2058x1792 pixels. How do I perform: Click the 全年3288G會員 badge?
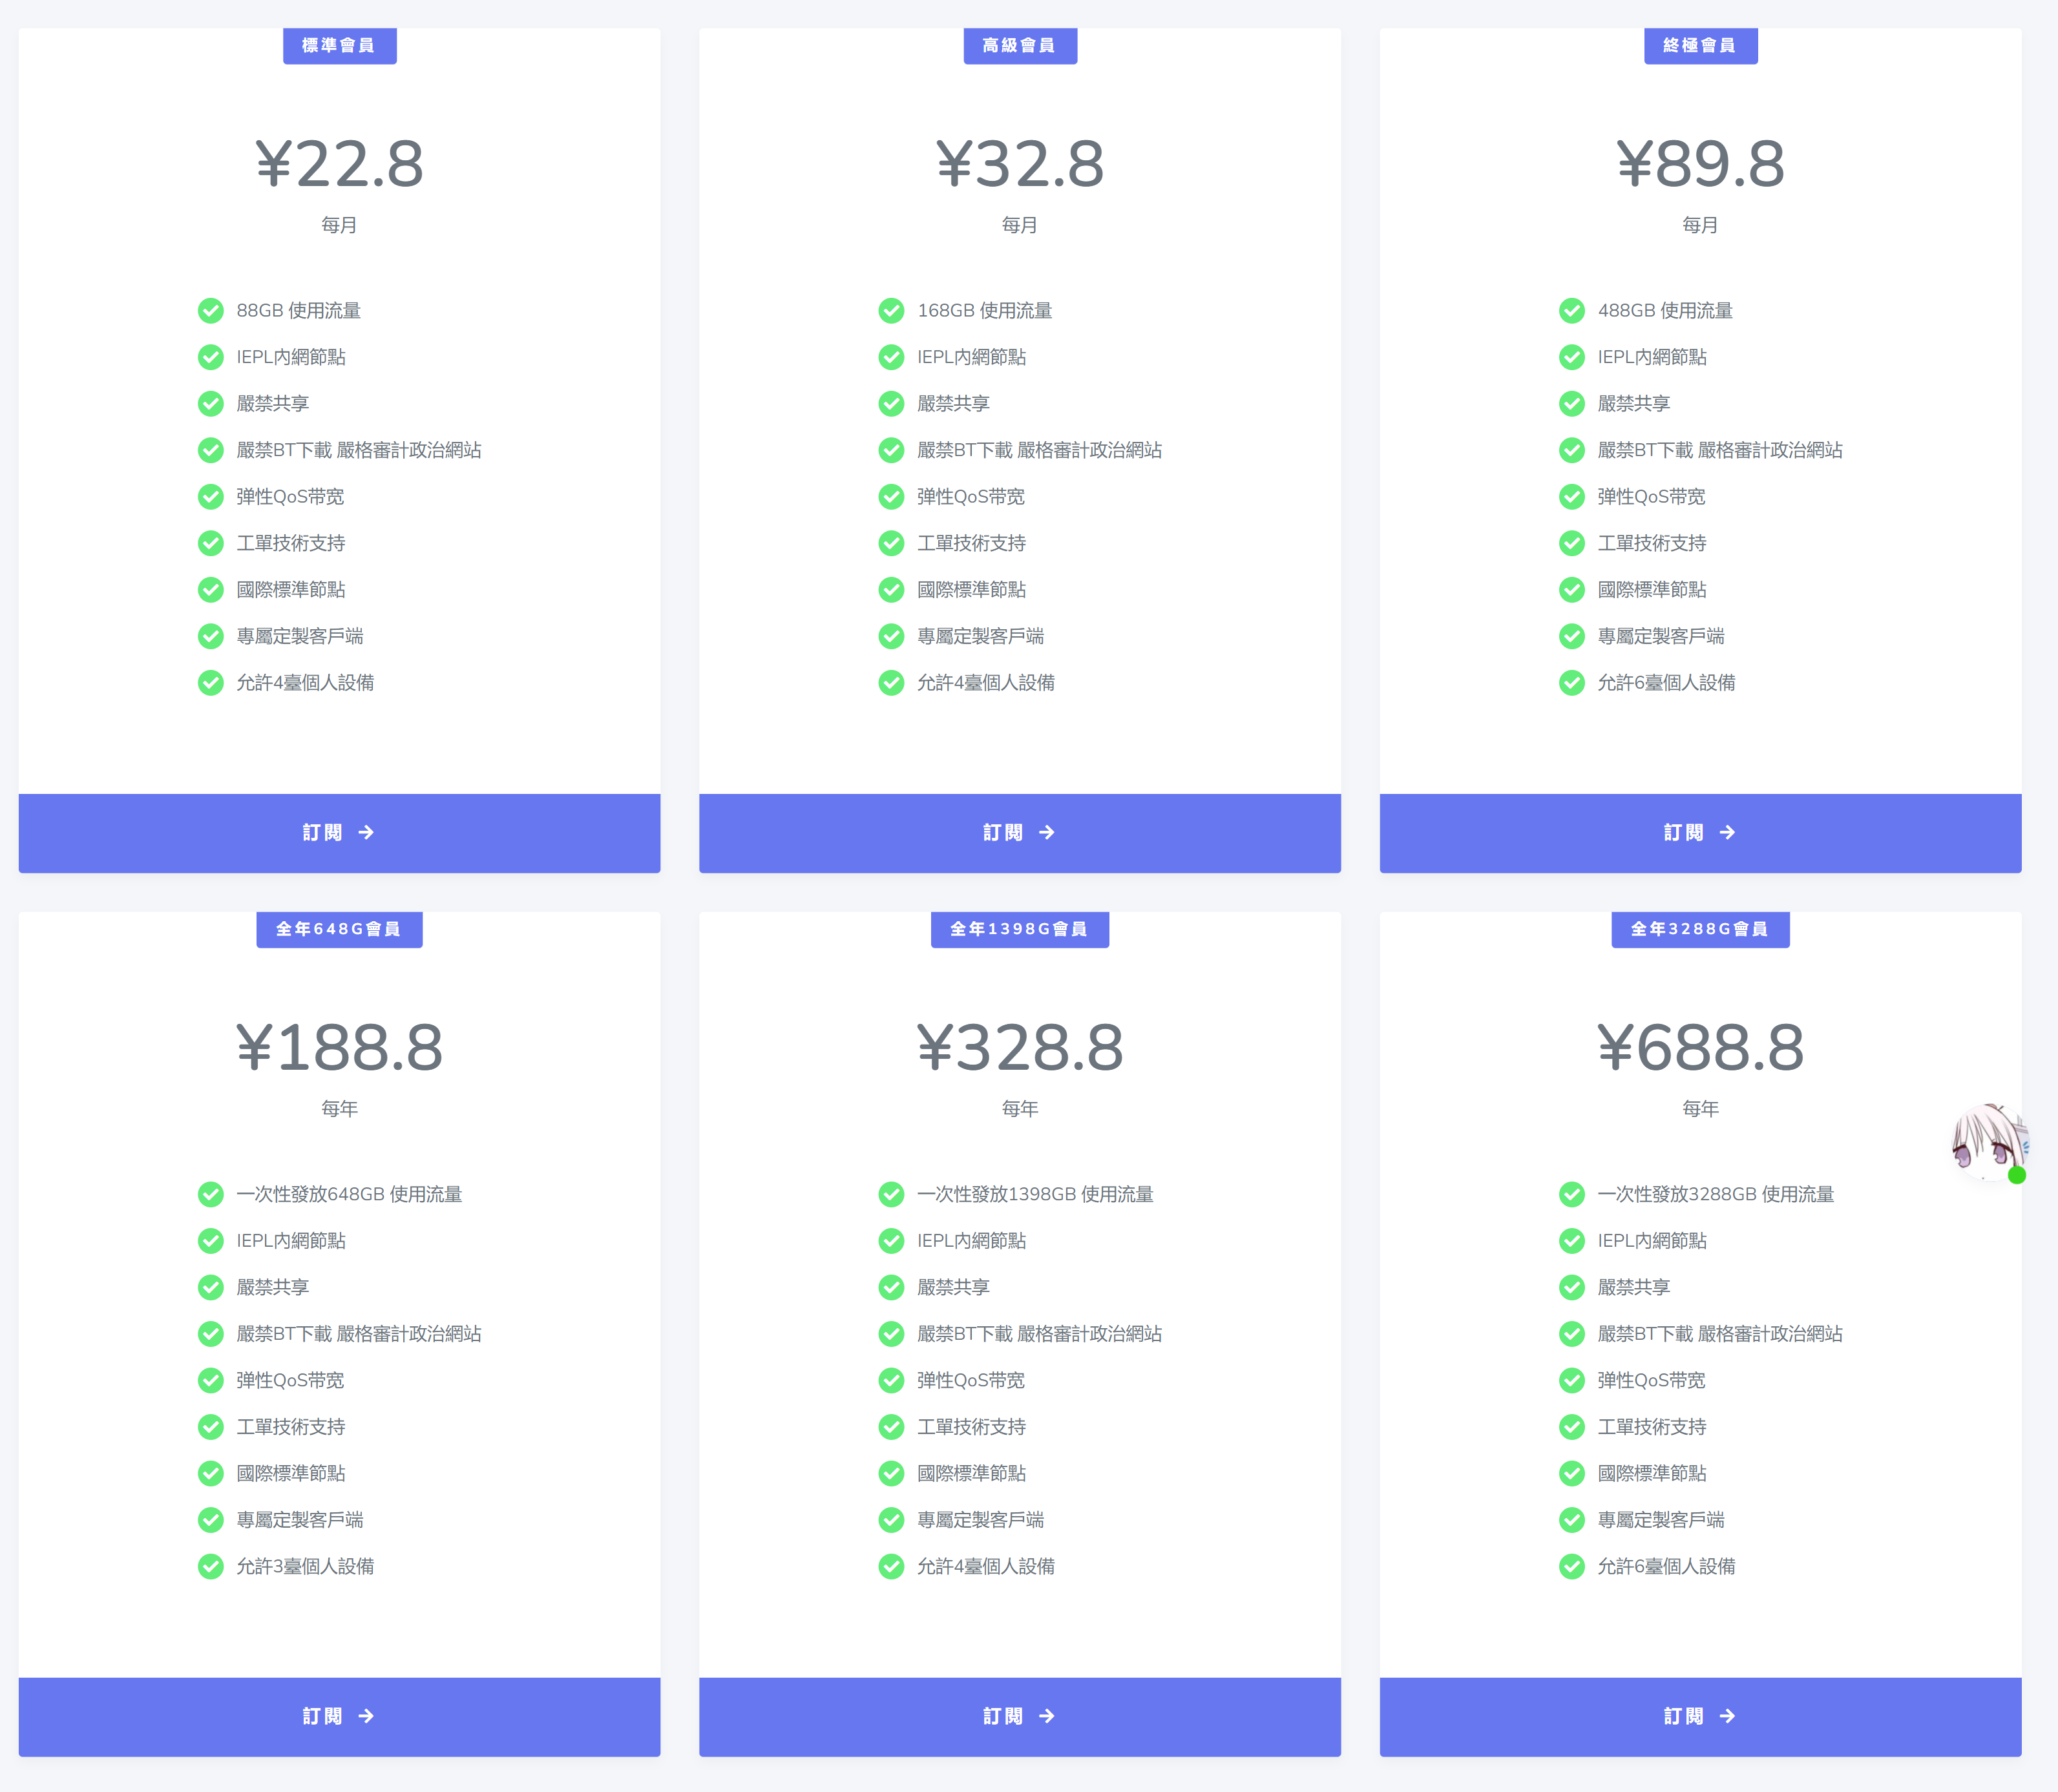(1700, 929)
